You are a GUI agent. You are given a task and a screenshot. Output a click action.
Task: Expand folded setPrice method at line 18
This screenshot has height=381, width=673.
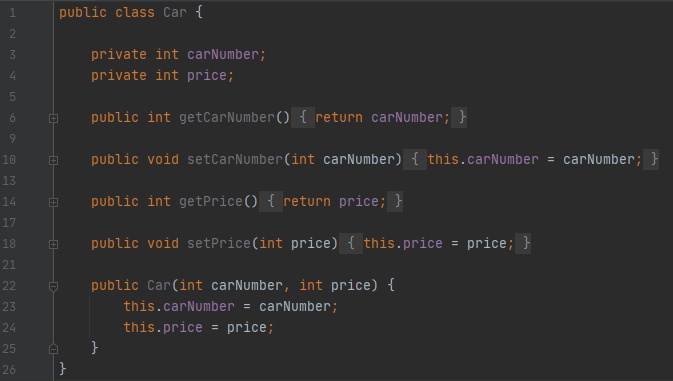(x=53, y=244)
